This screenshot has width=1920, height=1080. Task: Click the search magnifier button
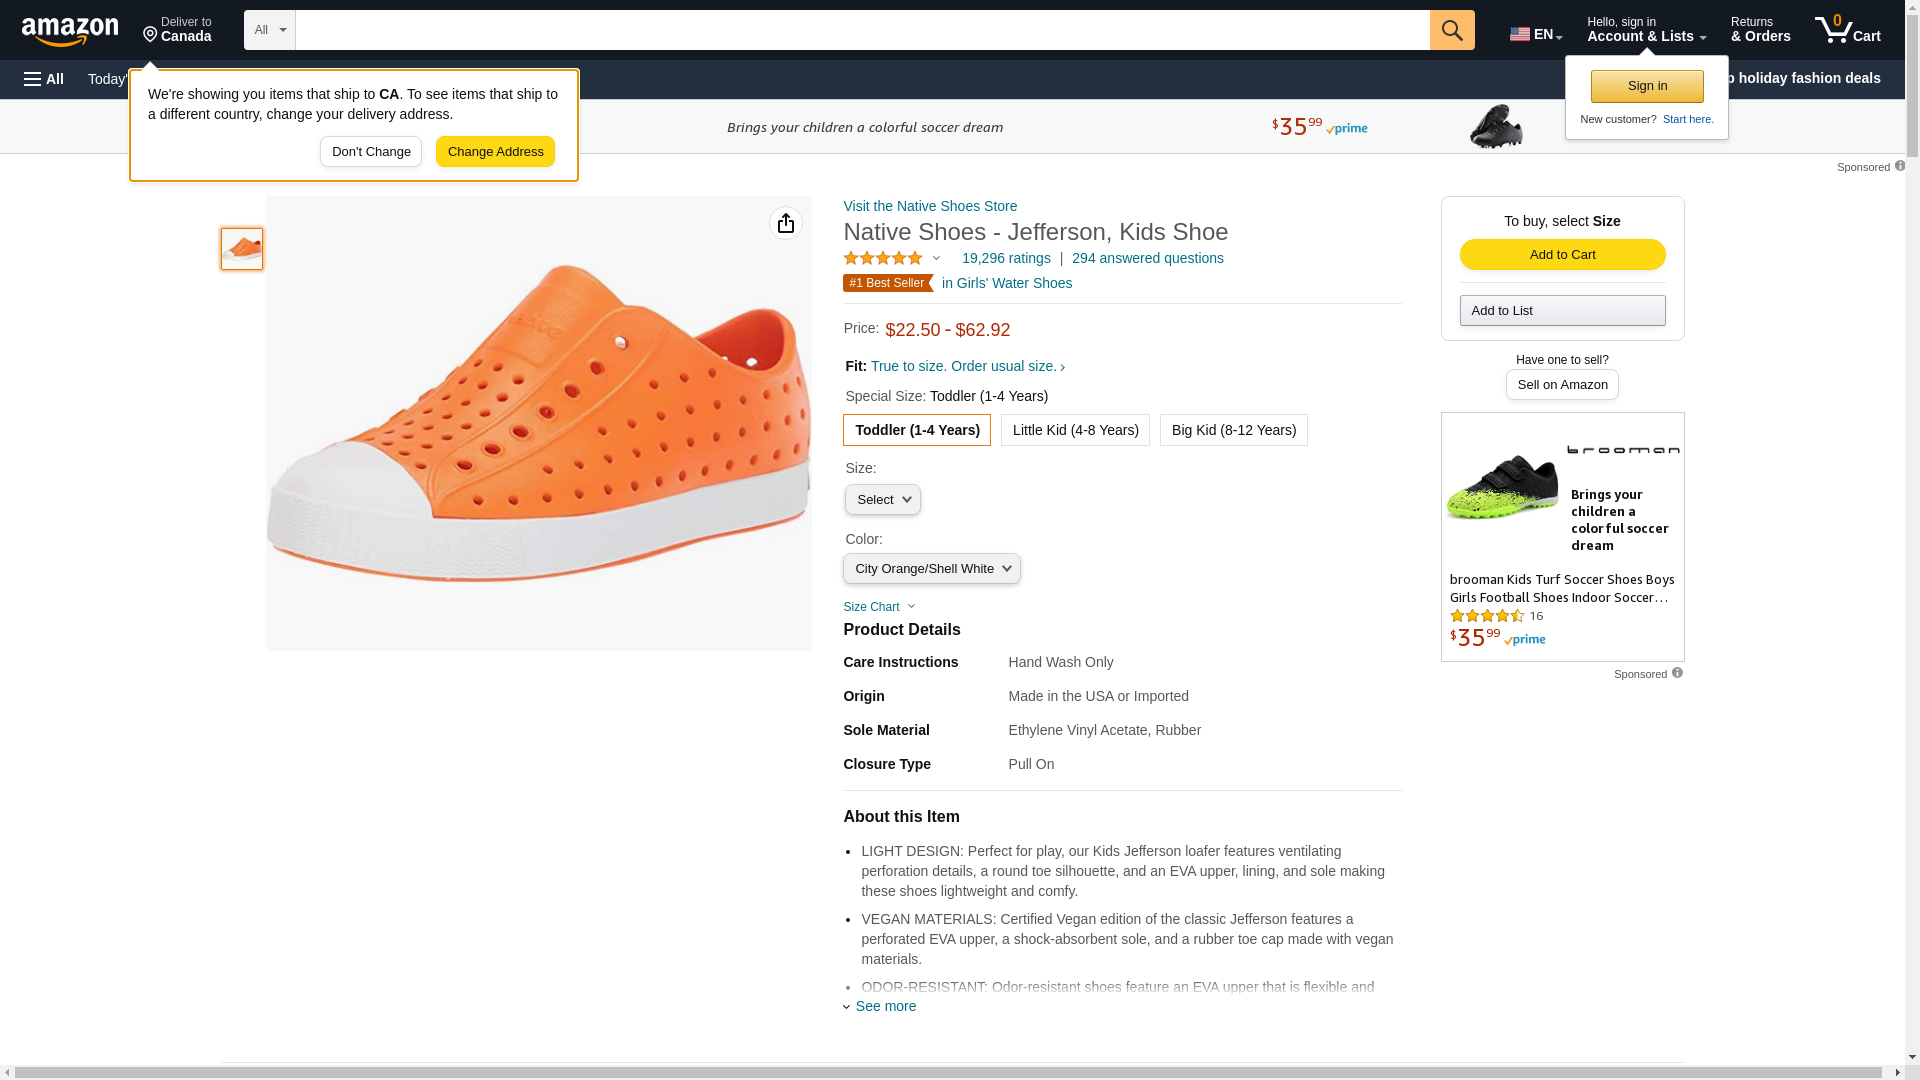click(1451, 30)
